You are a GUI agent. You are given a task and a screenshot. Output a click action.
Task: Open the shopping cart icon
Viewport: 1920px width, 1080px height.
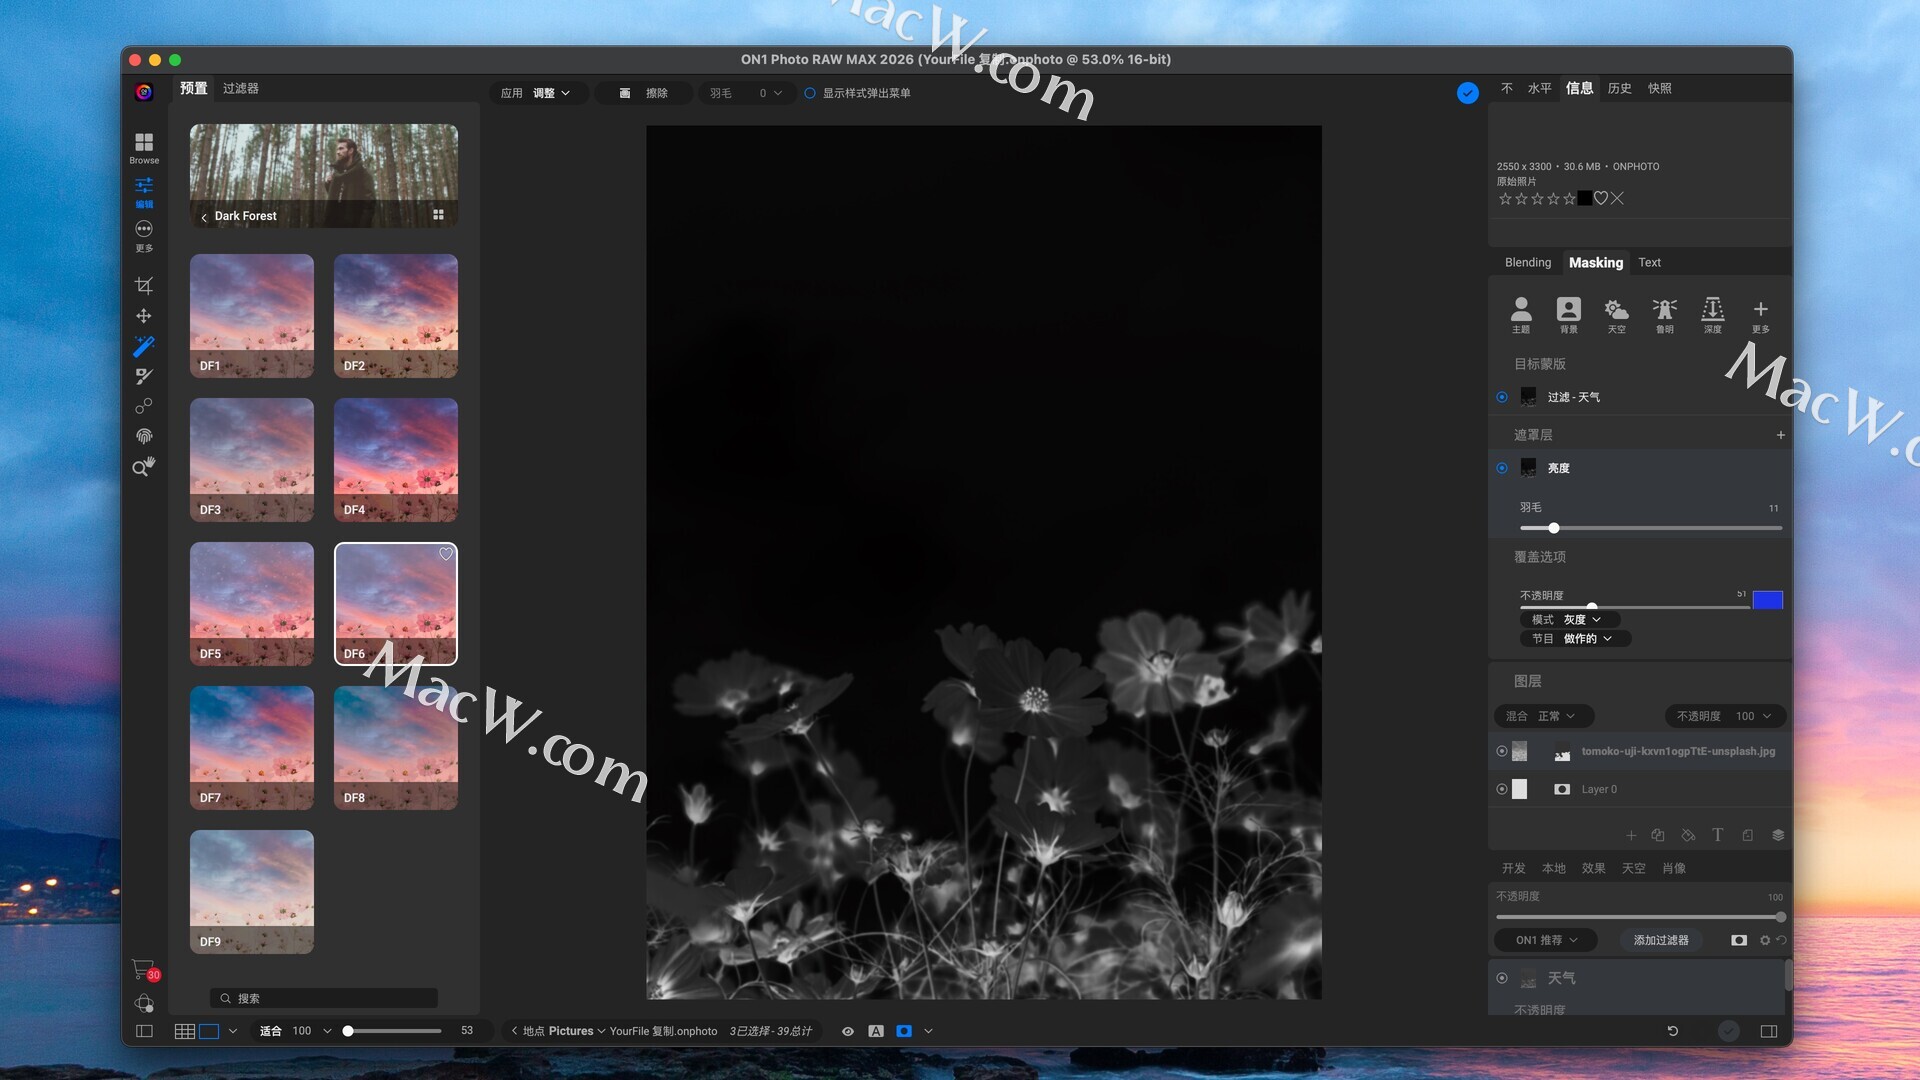click(x=143, y=969)
